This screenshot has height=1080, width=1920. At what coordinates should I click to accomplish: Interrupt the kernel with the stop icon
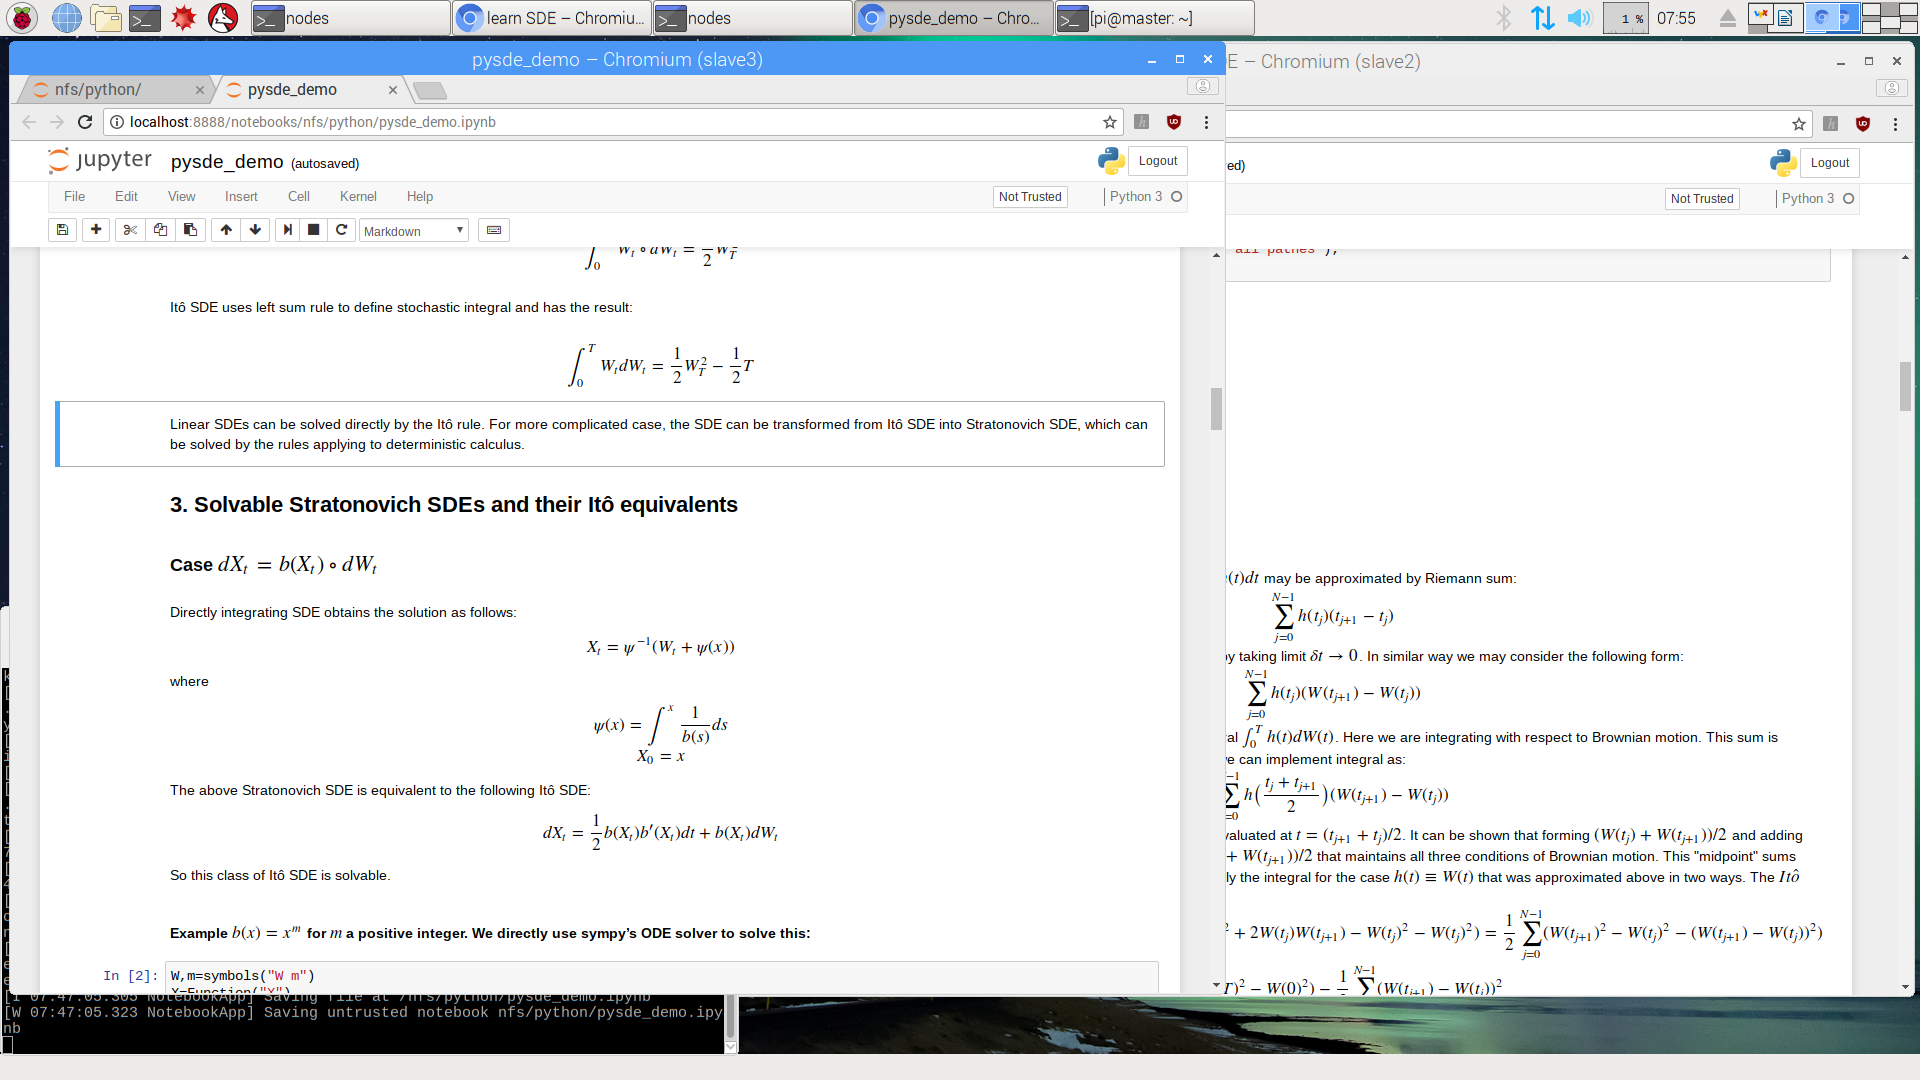(314, 230)
